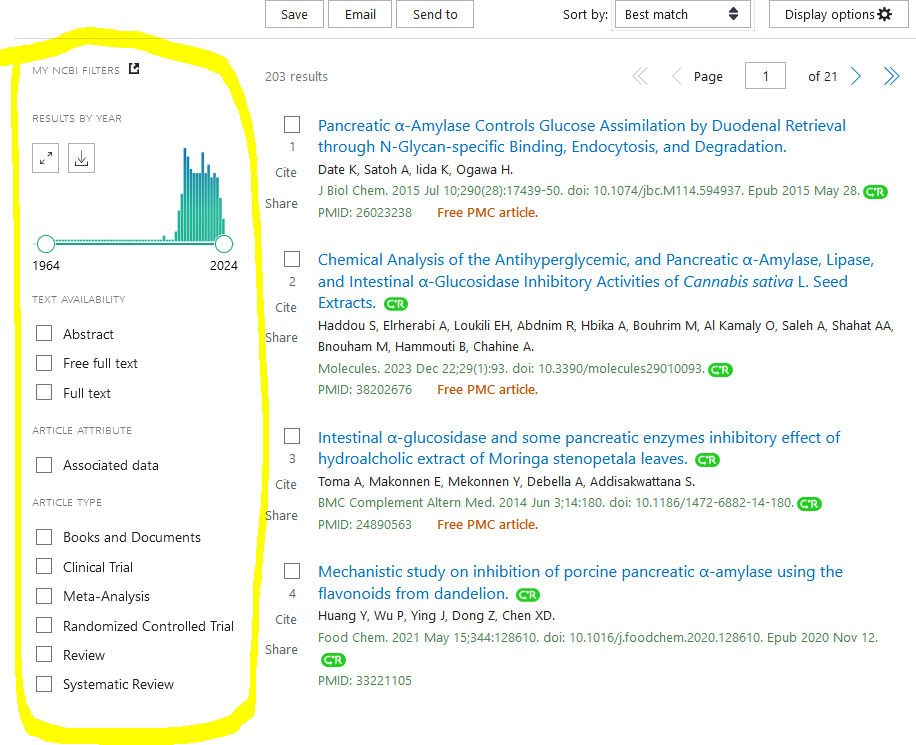916x745 pixels.
Task: Click the Save button
Action: pos(294,14)
